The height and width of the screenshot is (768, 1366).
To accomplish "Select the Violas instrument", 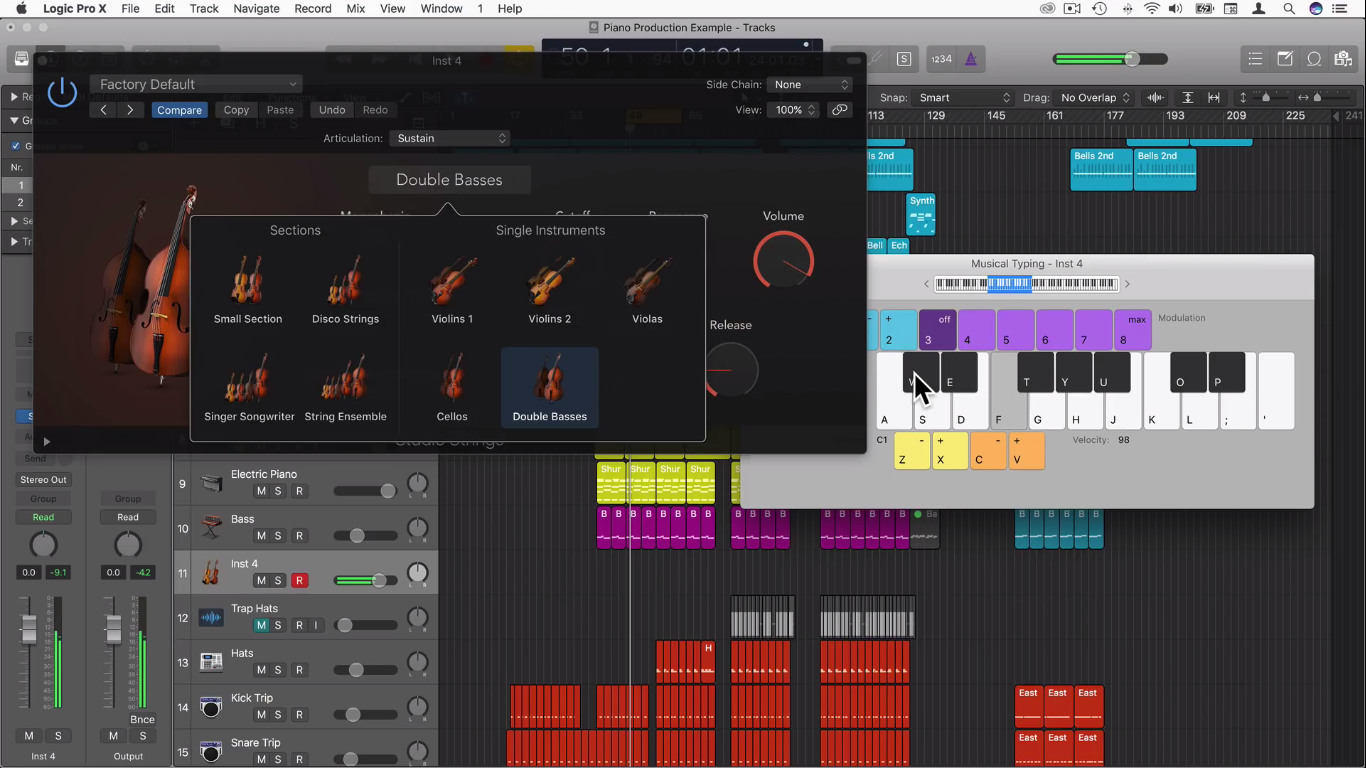I will 647,290.
